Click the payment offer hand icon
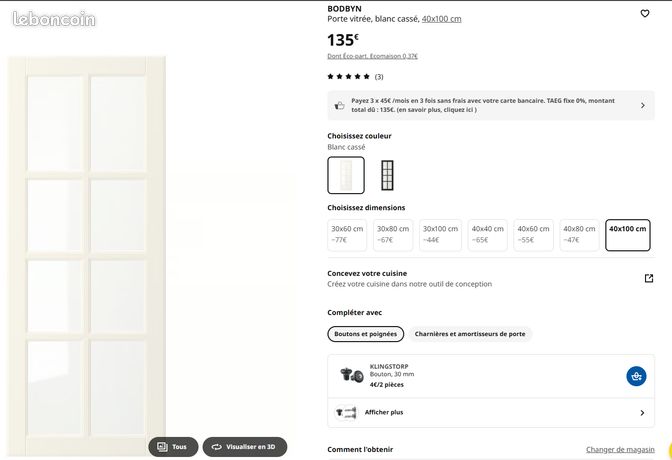672x460 pixels. point(339,105)
